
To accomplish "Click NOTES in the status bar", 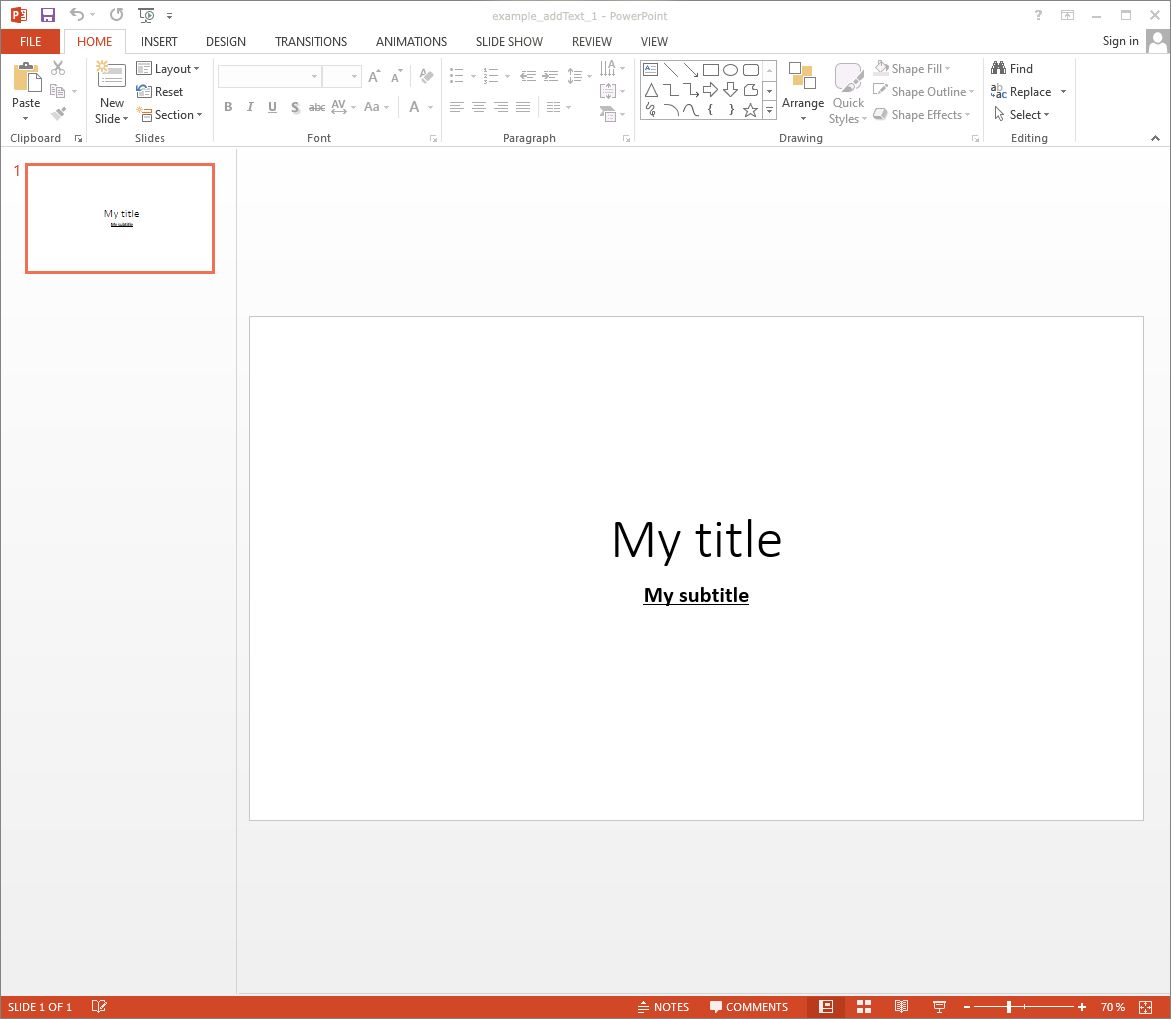I will pos(663,1007).
